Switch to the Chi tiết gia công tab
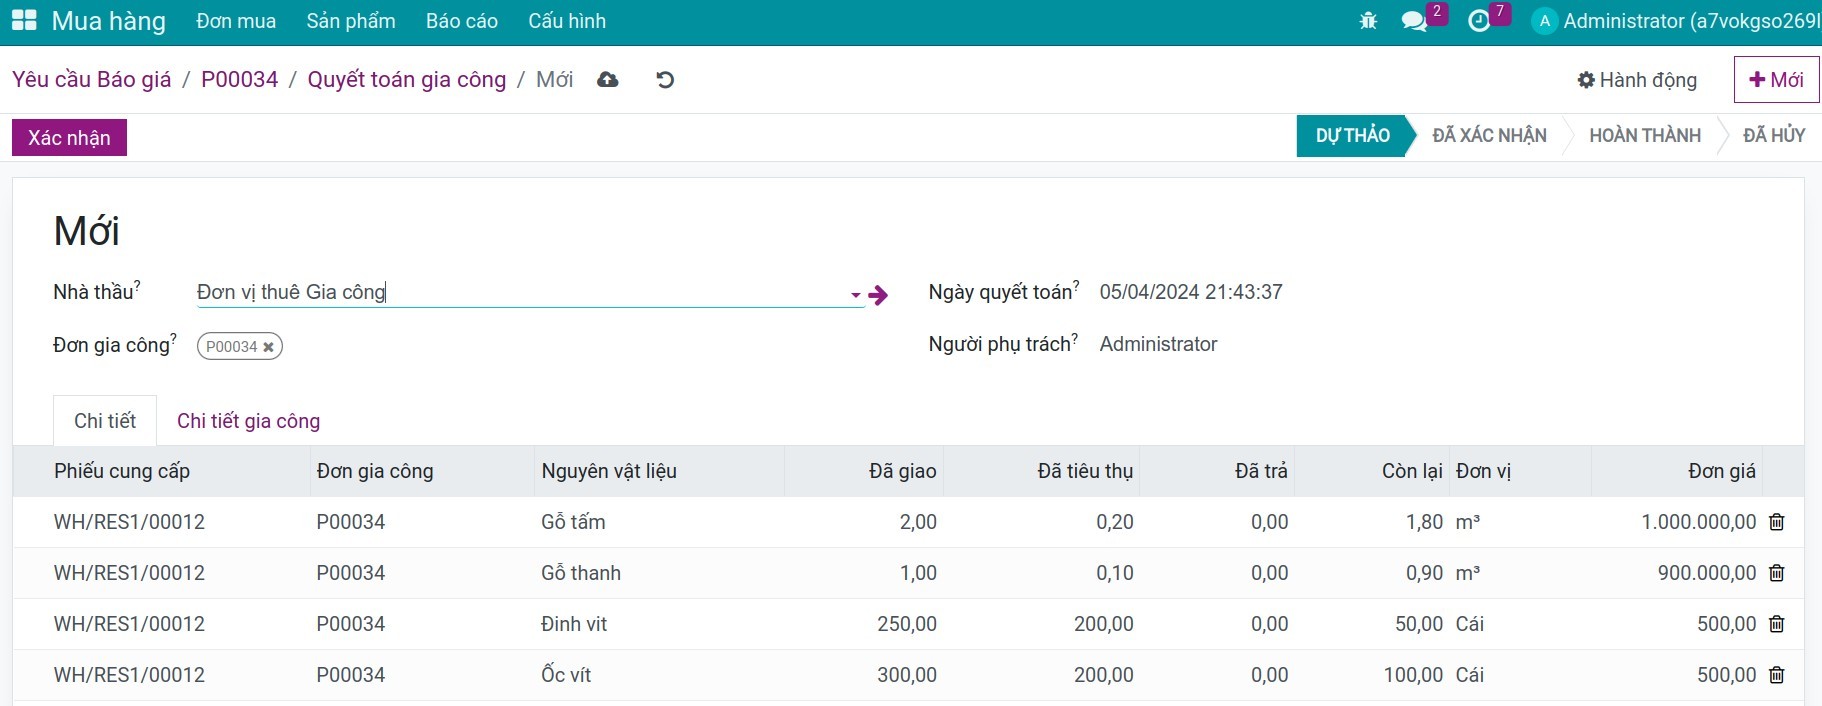The image size is (1822, 706). point(249,421)
